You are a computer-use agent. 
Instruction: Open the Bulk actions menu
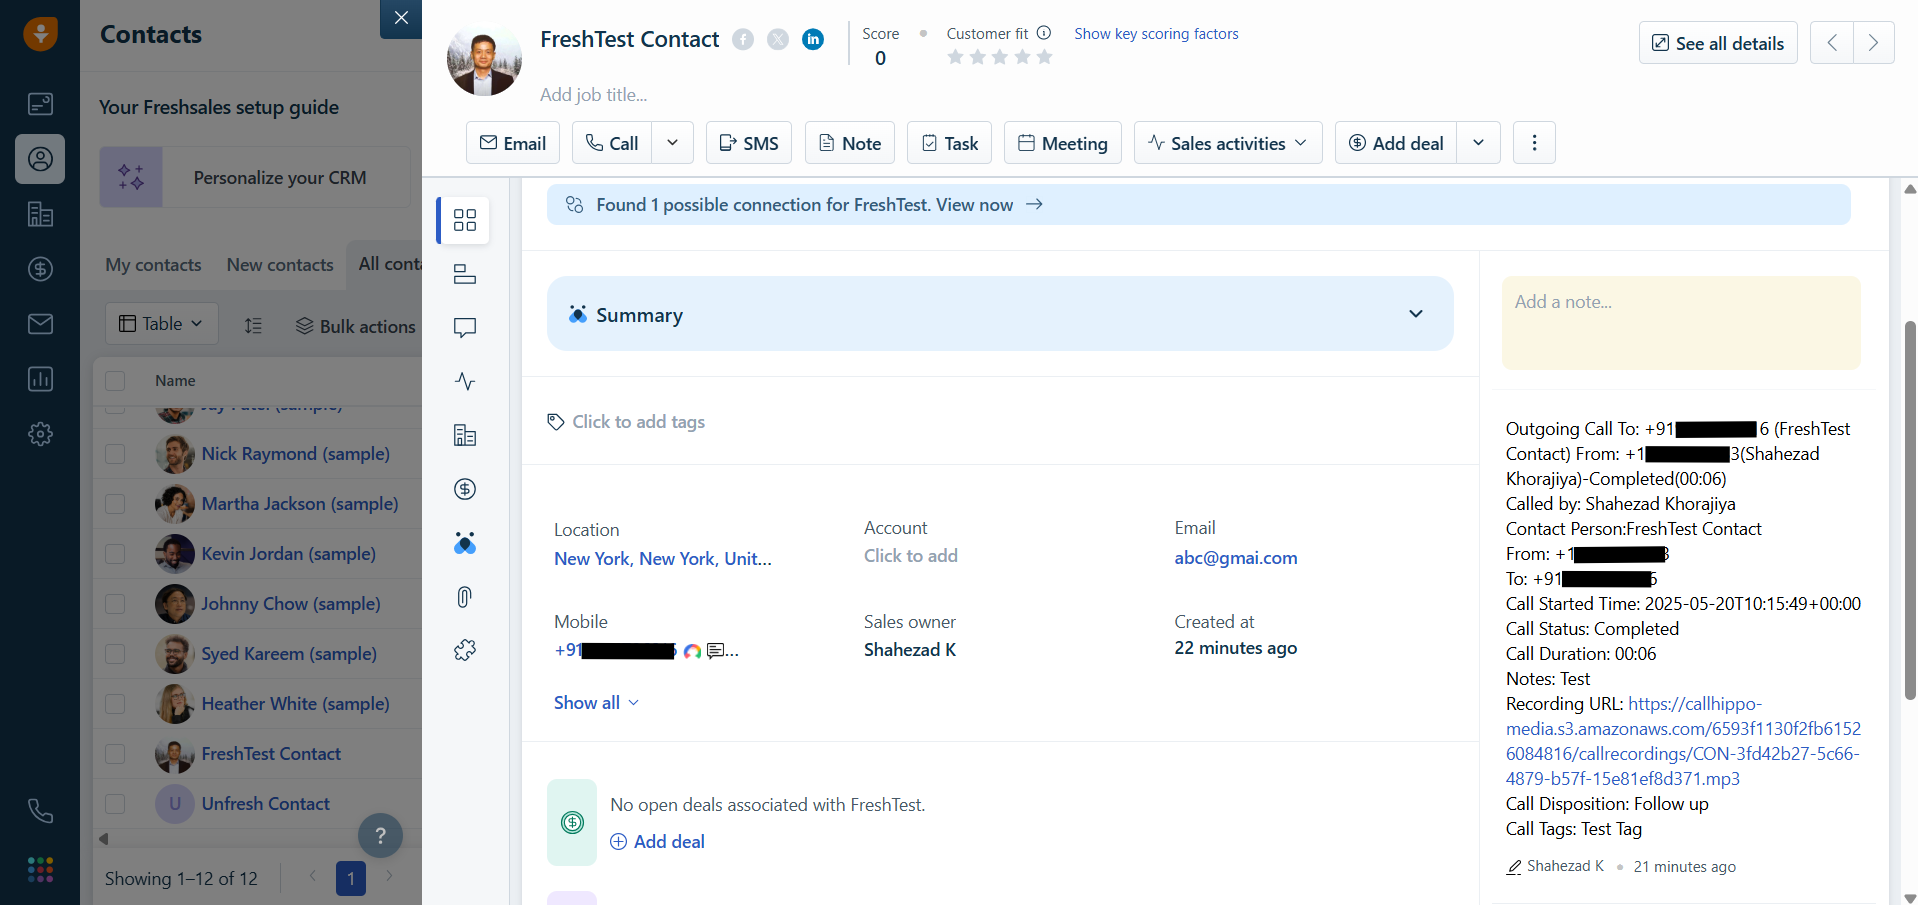[356, 326]
